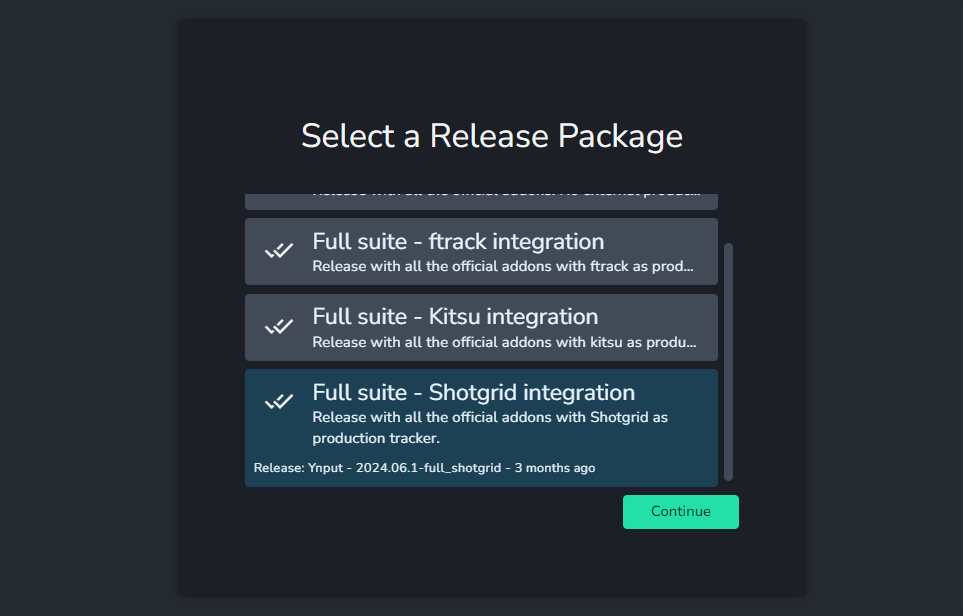The width and height of the screenshot is (963, 616).
Task: Click the release info line 'Ynput - 2024.06.1-full_shotgrid'
Action: point(424,468)
